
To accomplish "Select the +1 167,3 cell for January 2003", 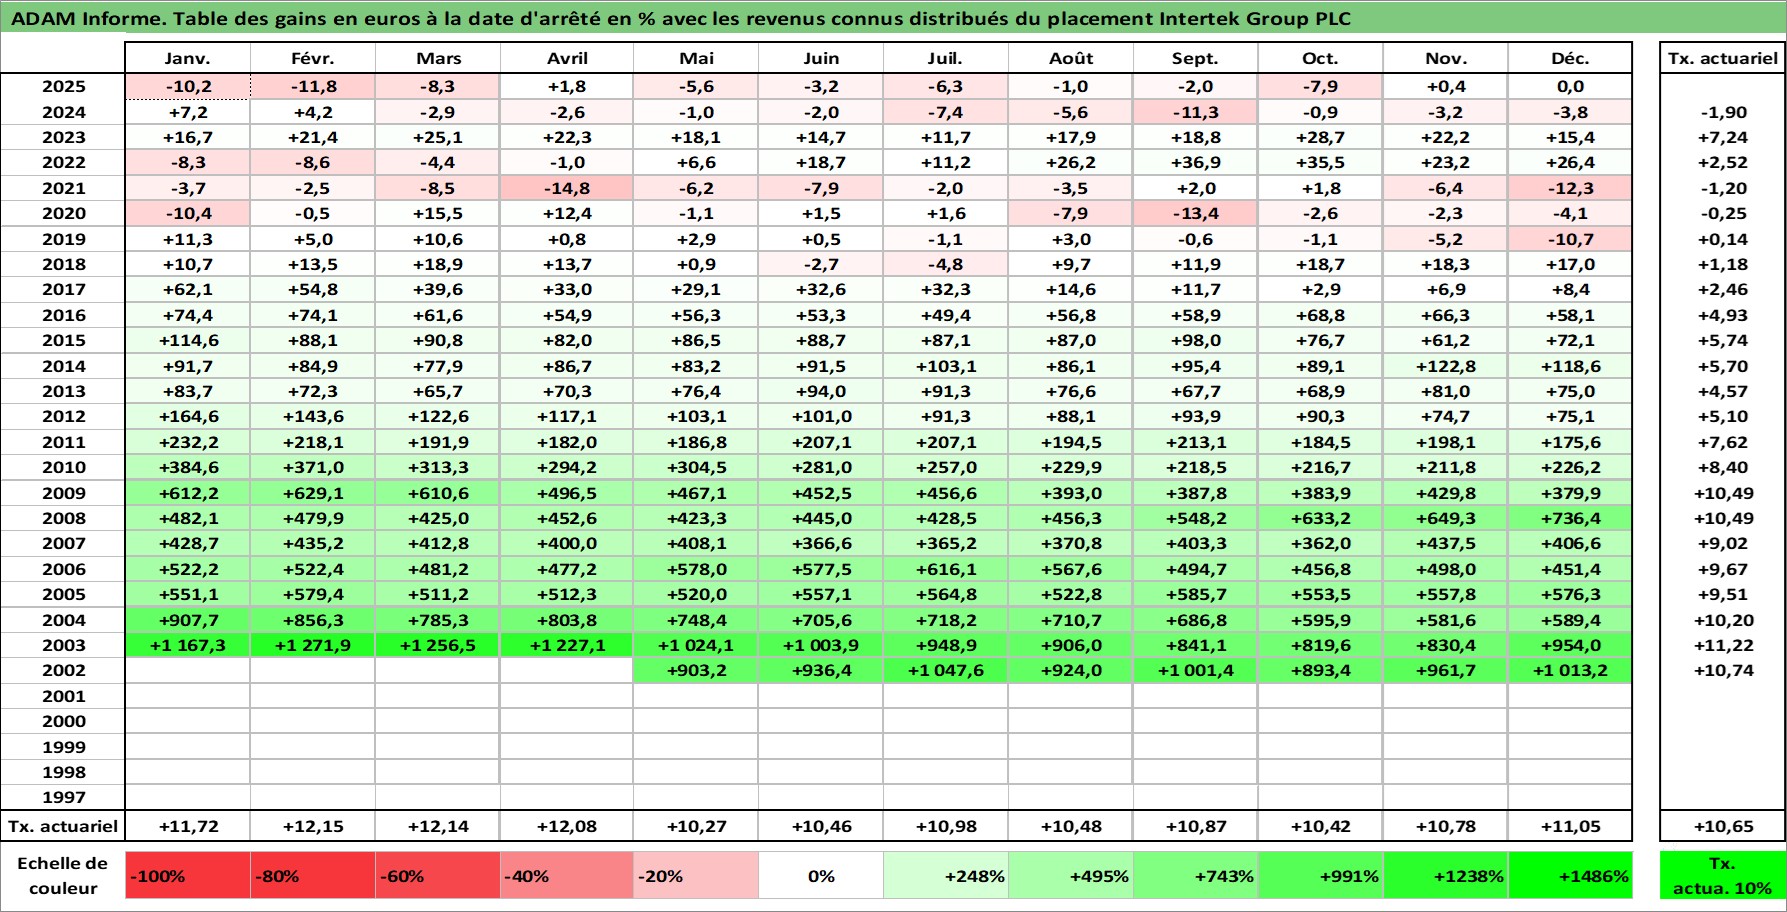I will tap(187, 645).
